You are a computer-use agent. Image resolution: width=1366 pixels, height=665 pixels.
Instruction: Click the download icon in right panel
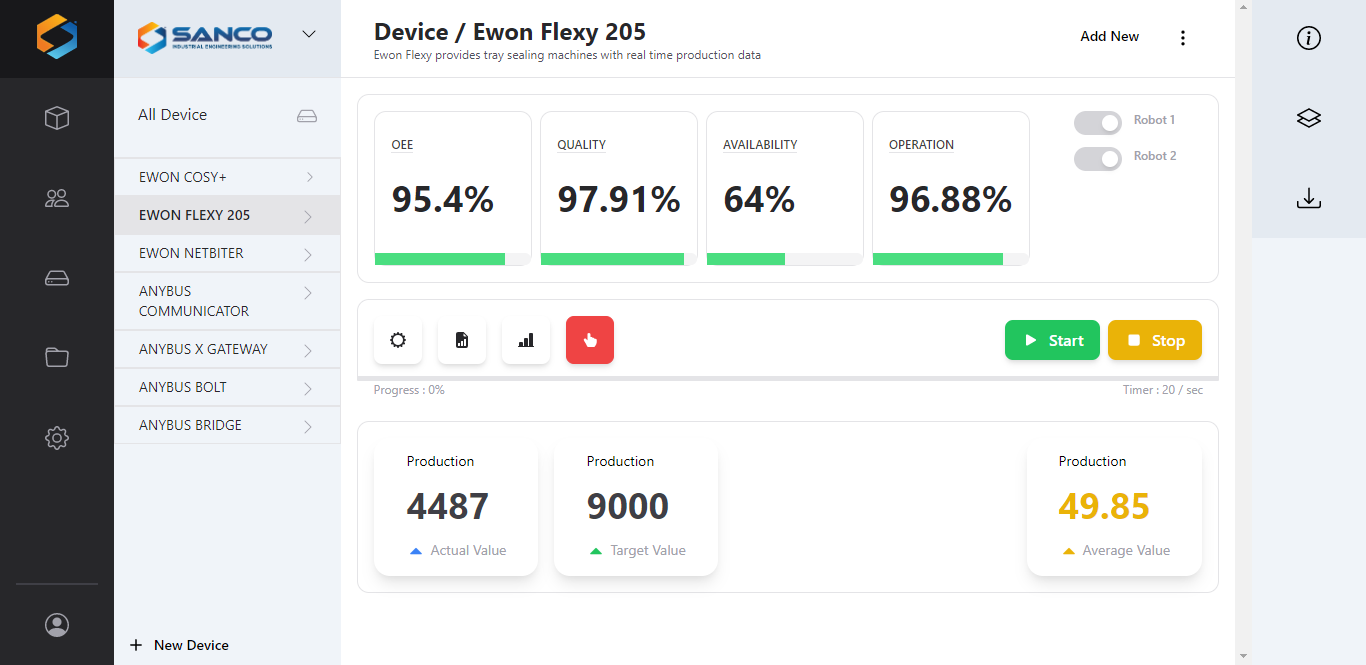click(x=1309, y=199)
